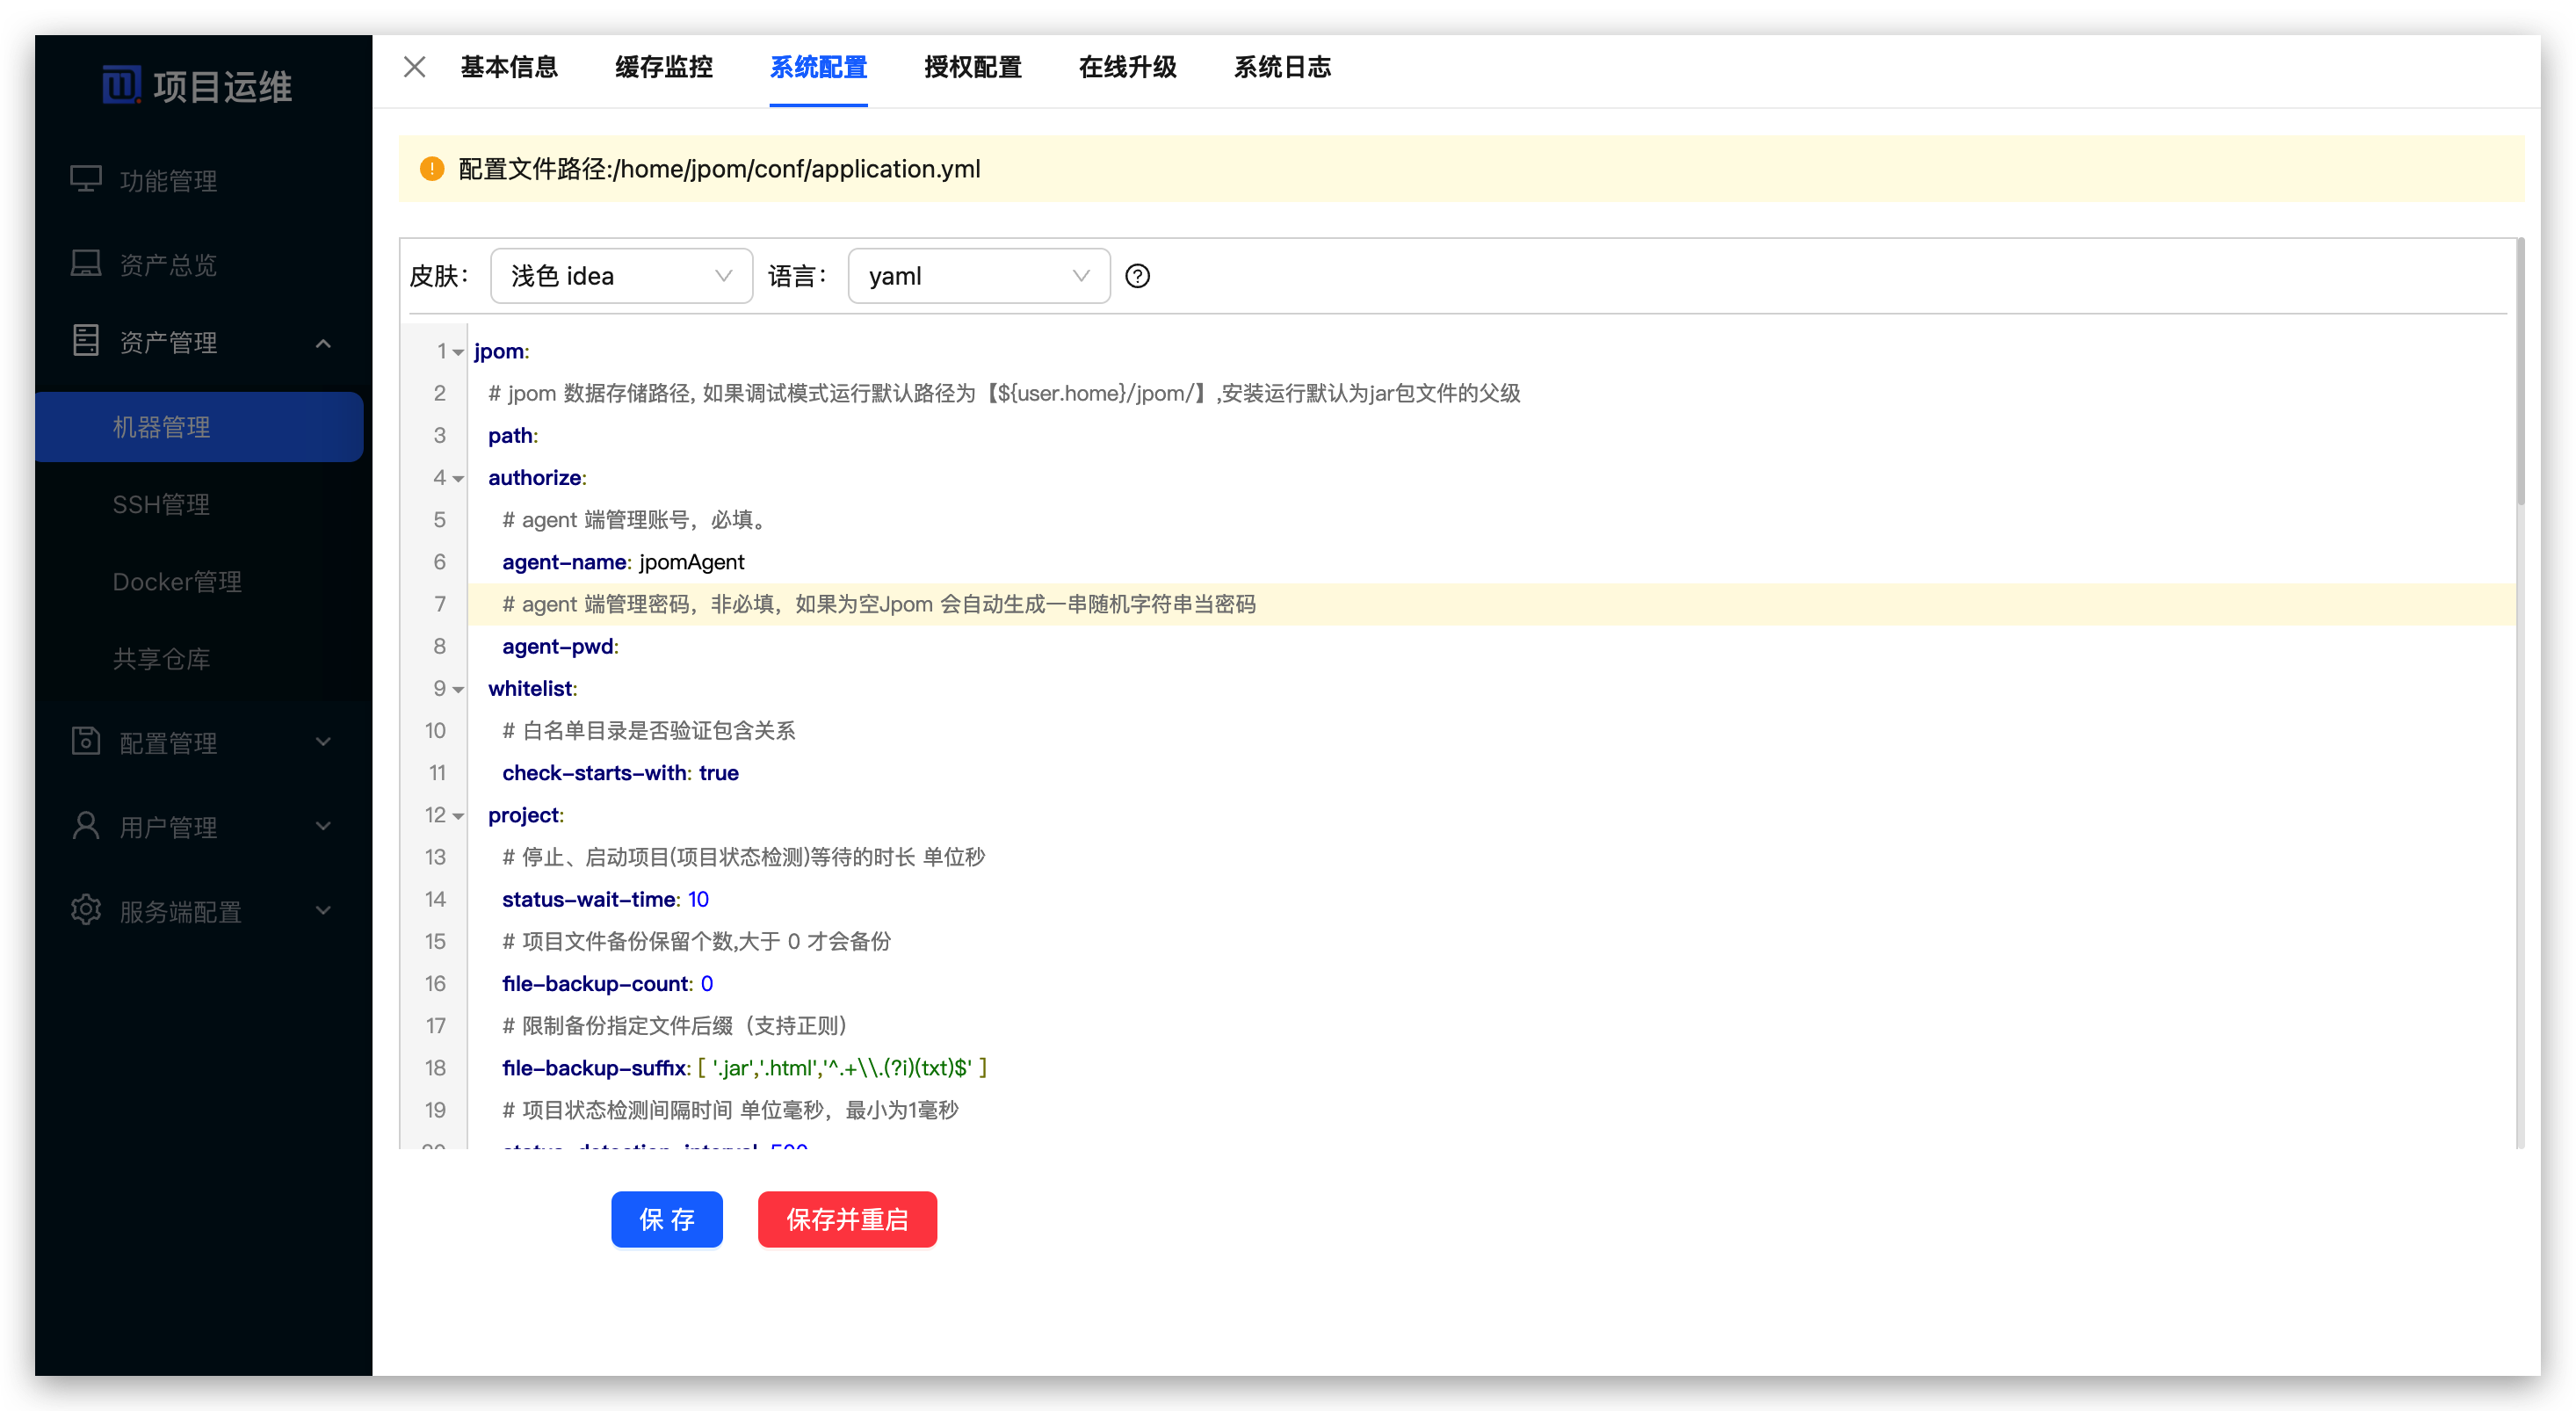Click the help icon beside yaml selector

[1138, 276]
